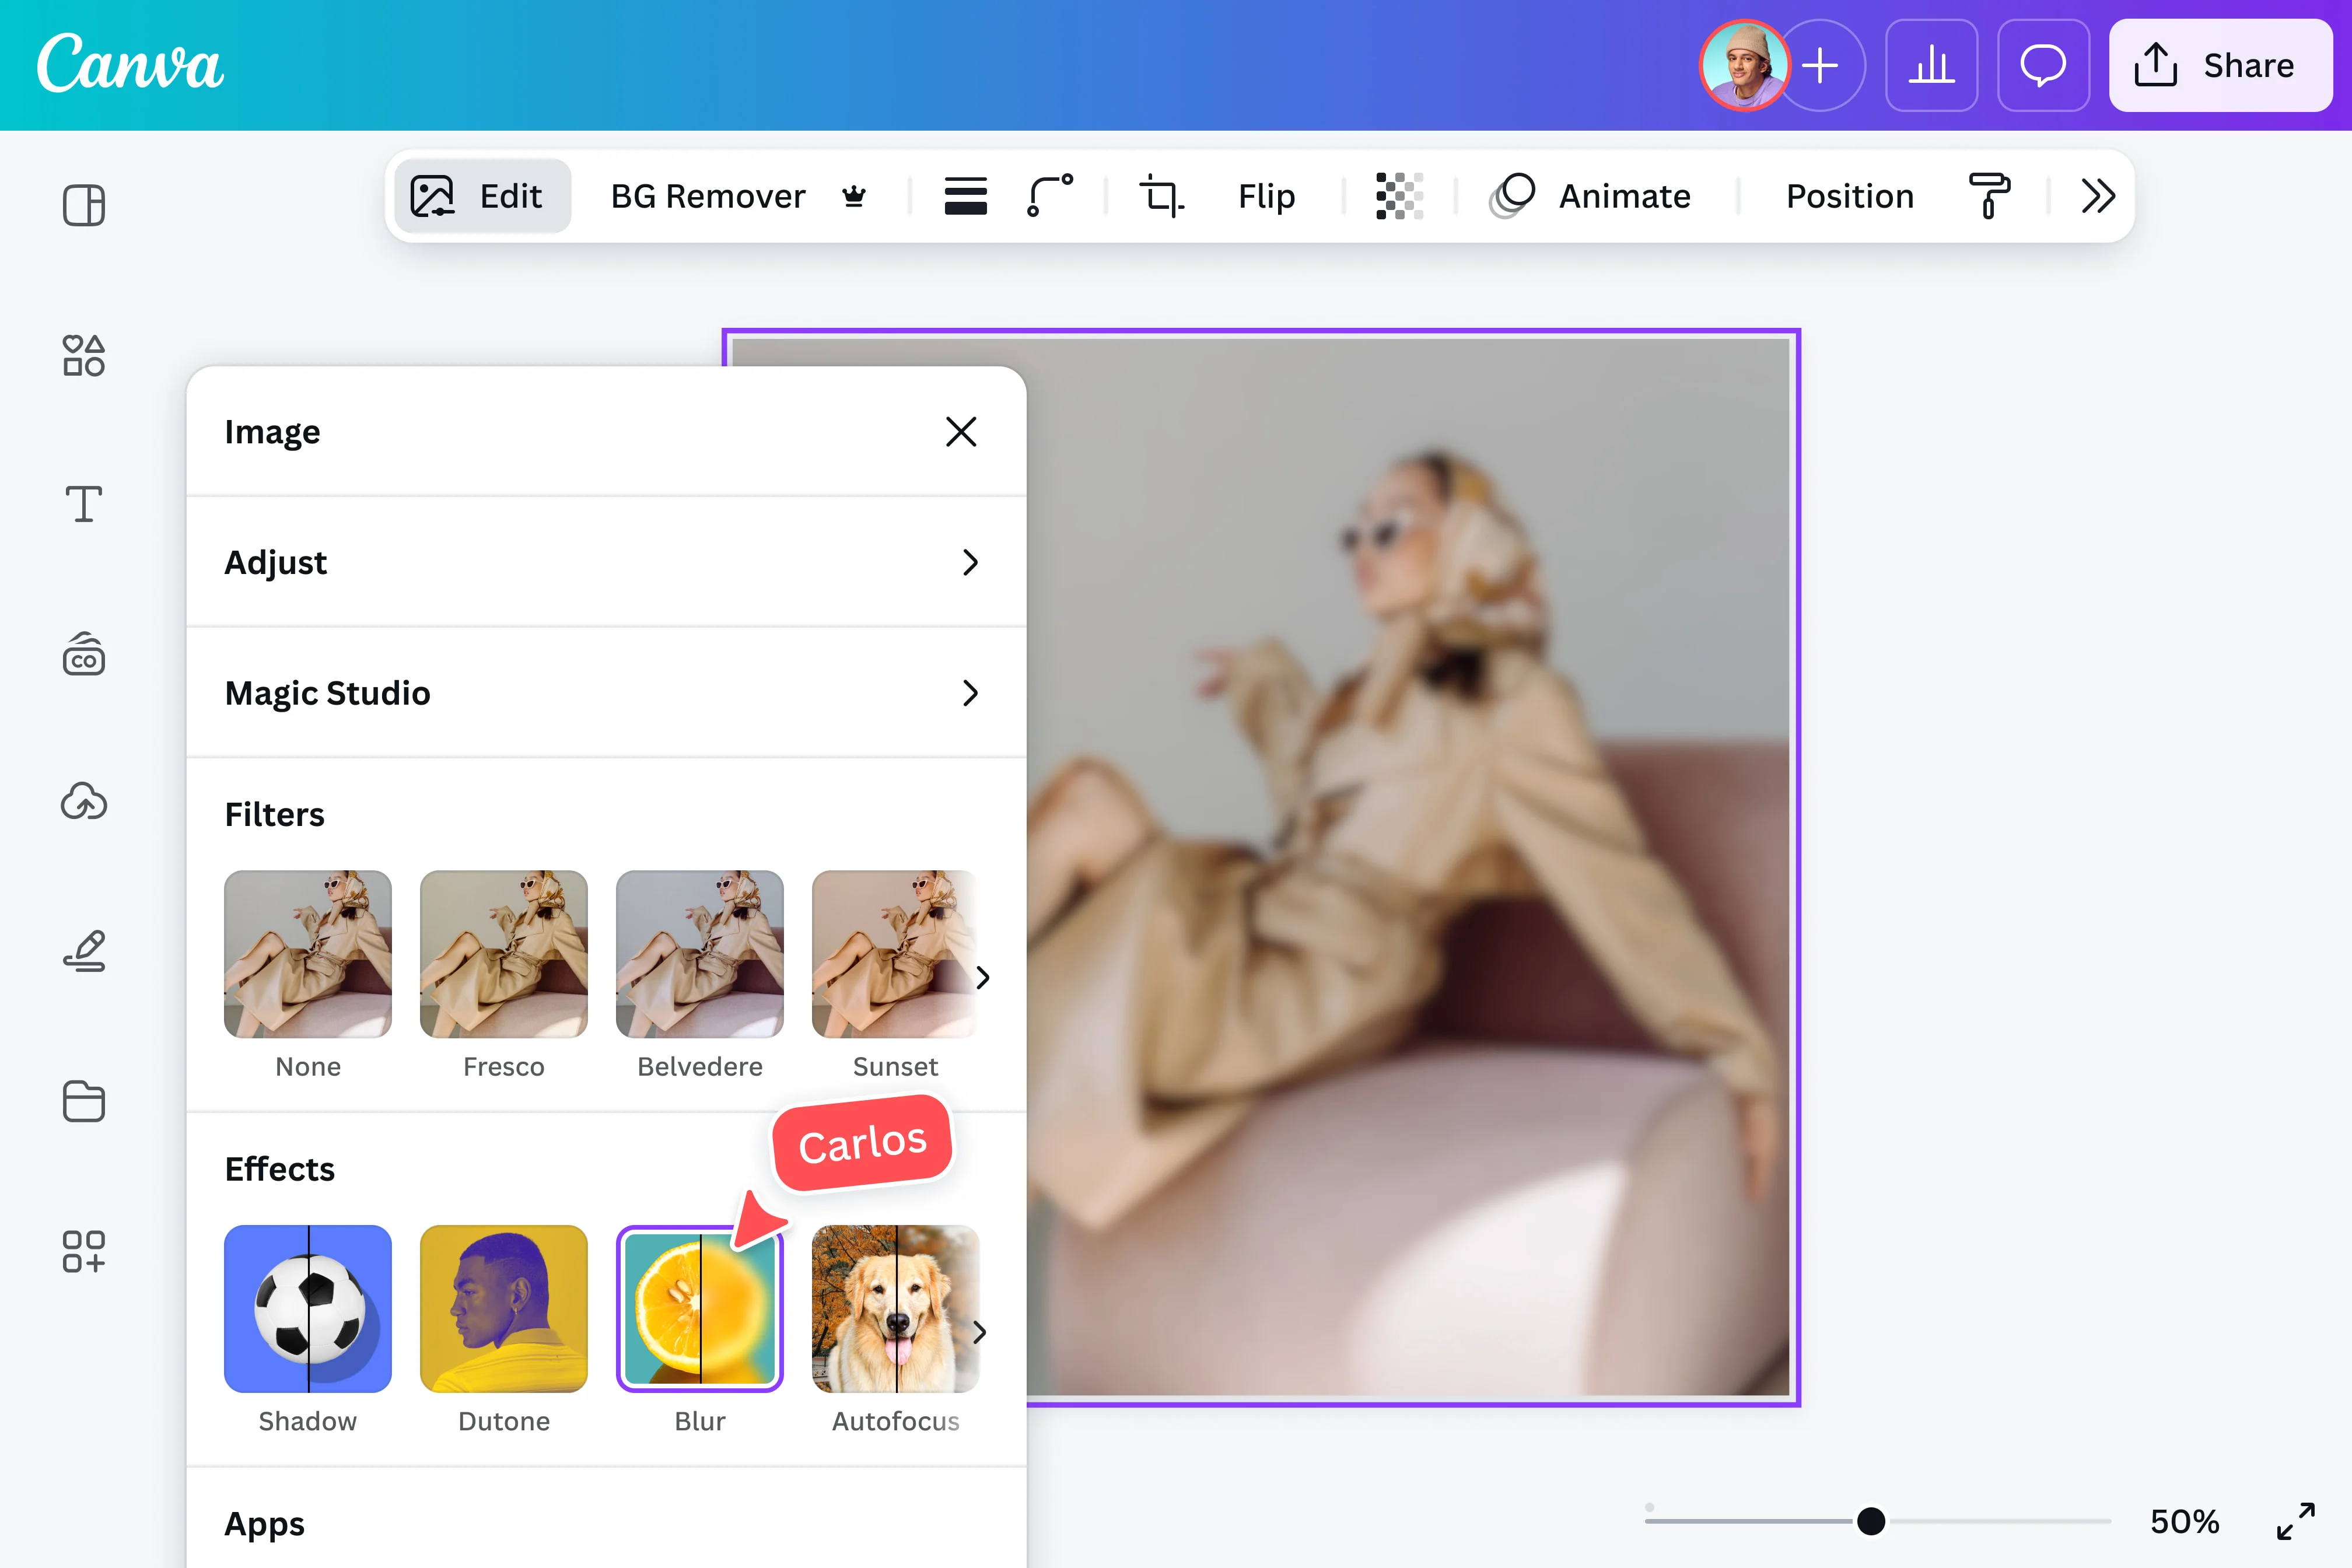
Task: Open the Elements panel in the sidebar
Action: [x=83, y=356]
